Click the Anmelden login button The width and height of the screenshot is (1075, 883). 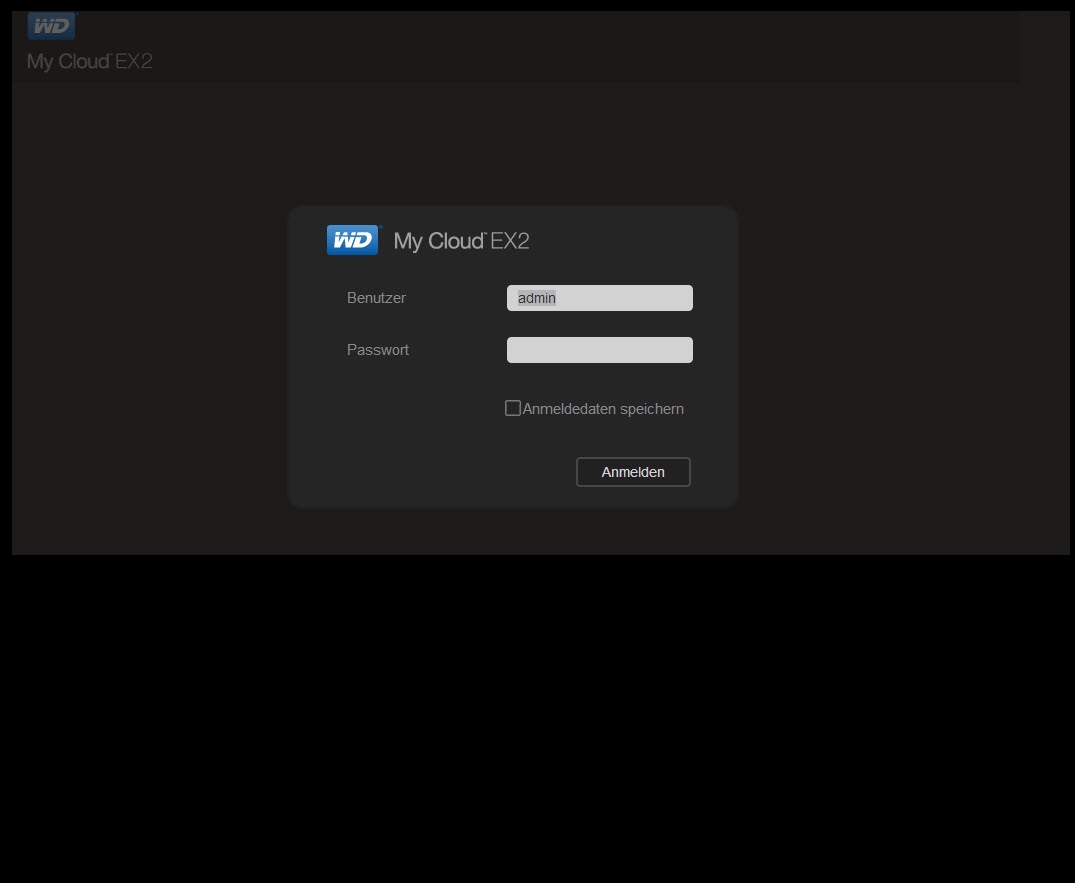click(x=633, y=472)
